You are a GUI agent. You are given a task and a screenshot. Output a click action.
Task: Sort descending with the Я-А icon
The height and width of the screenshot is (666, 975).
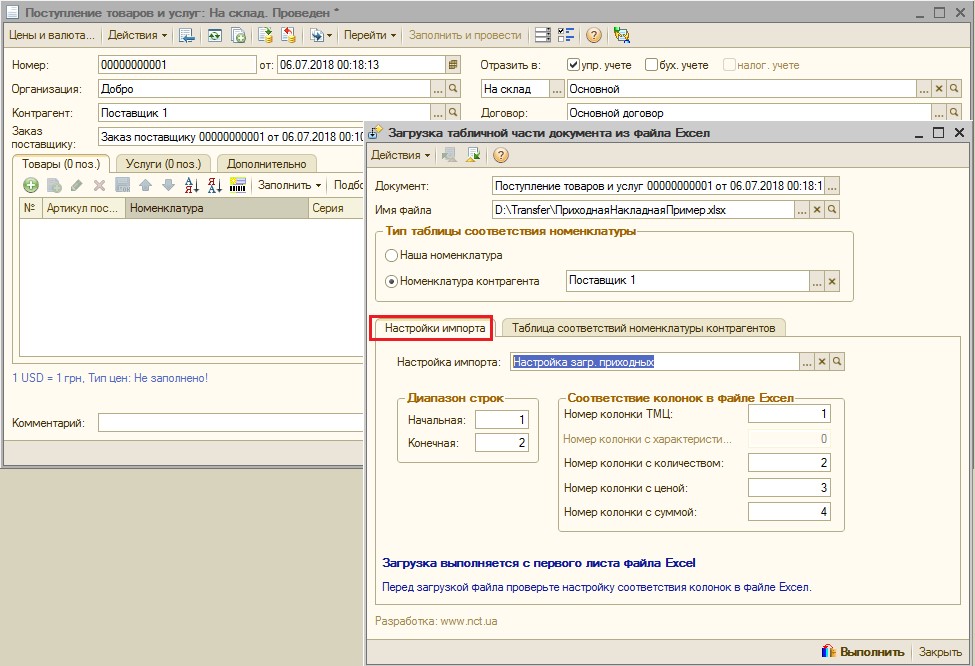(x=215, y=185)
